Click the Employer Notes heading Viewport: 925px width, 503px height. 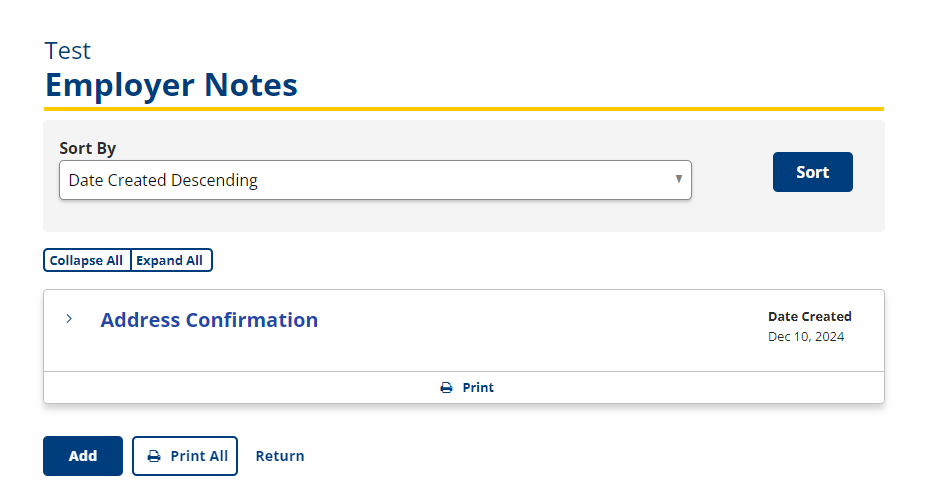(171, 85)
